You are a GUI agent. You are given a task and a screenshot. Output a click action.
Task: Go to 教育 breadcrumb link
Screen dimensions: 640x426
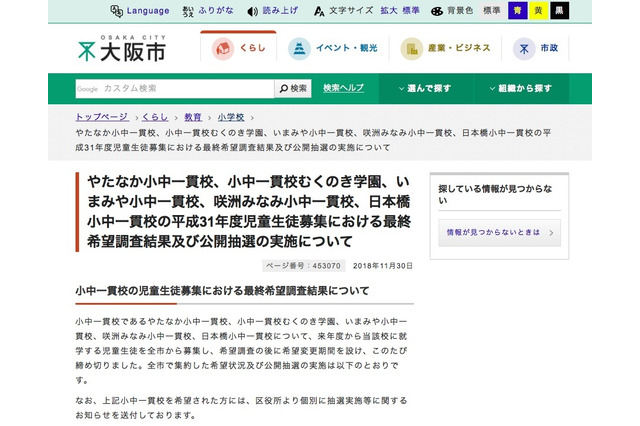(193, 117)
